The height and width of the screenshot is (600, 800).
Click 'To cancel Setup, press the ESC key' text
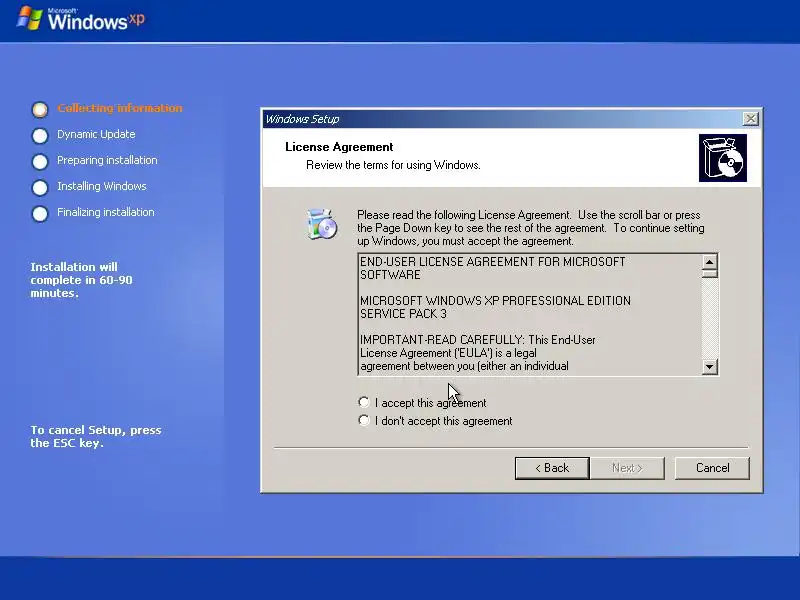(96, 436)
